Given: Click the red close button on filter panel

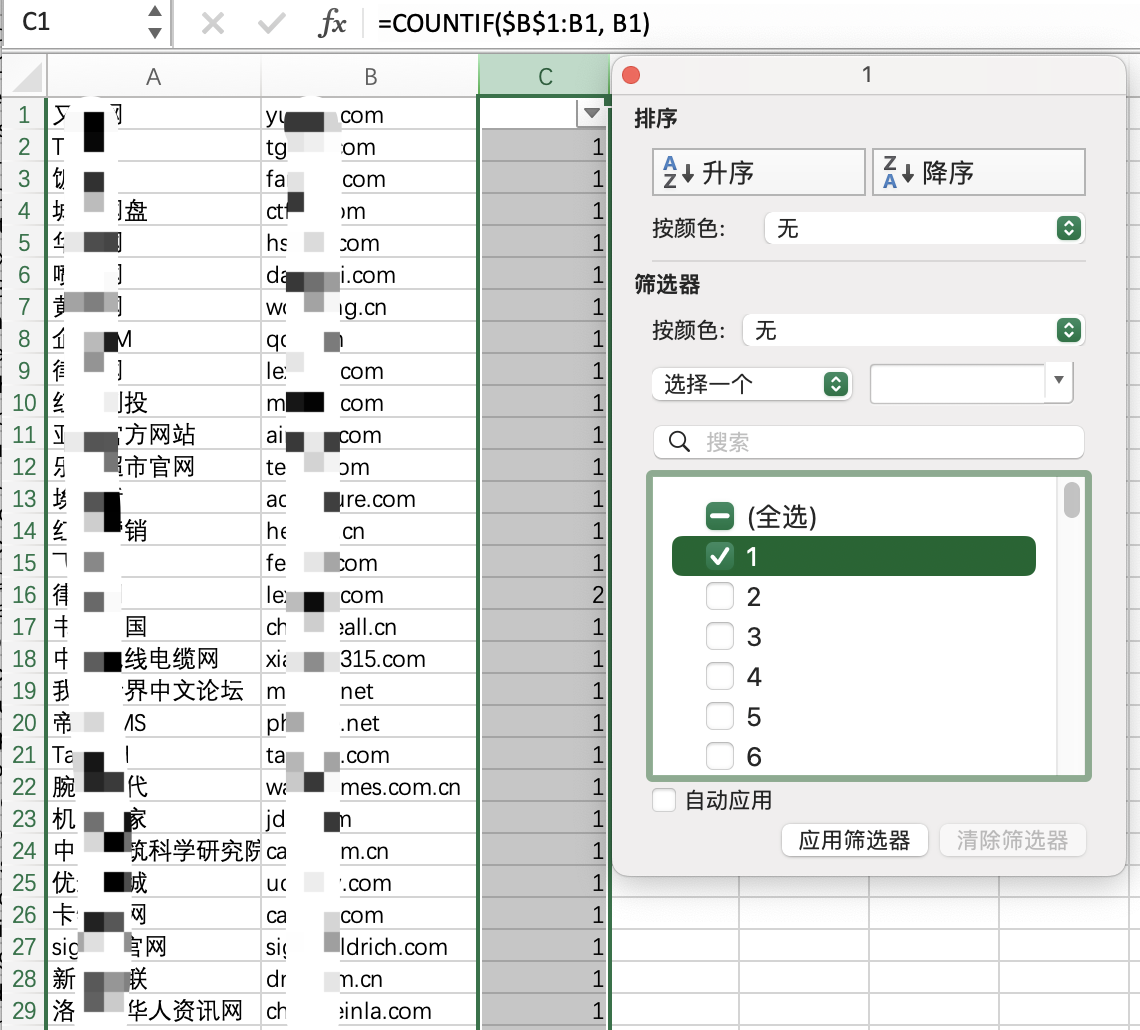Looking at the screenshot, I should [631, 75].
